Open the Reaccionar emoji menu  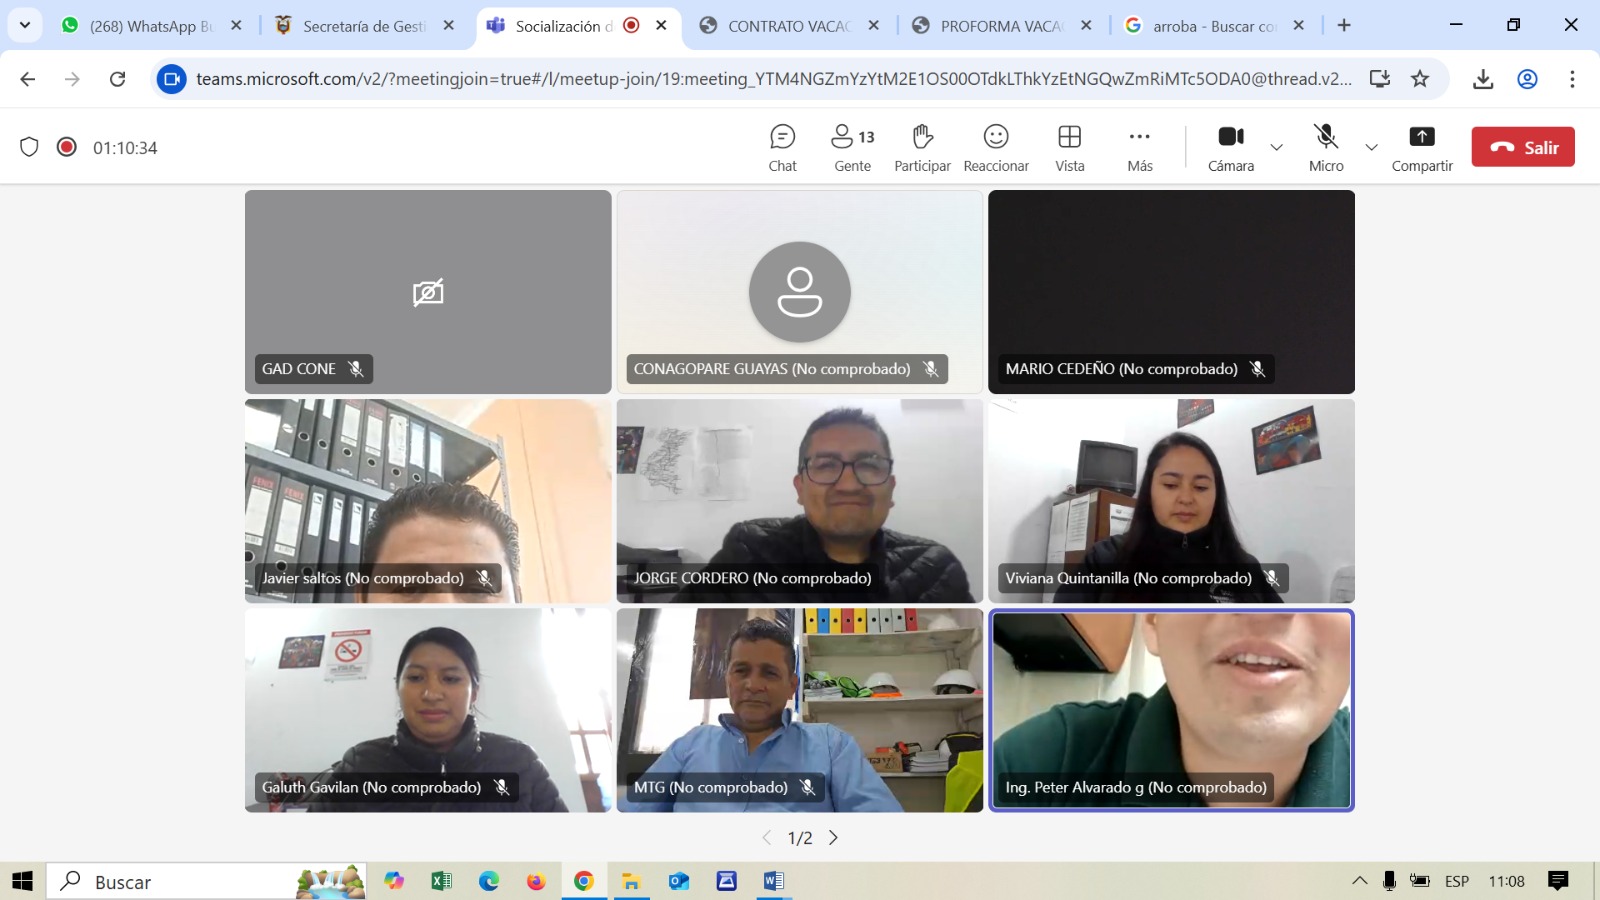click(x=996, y=147)
